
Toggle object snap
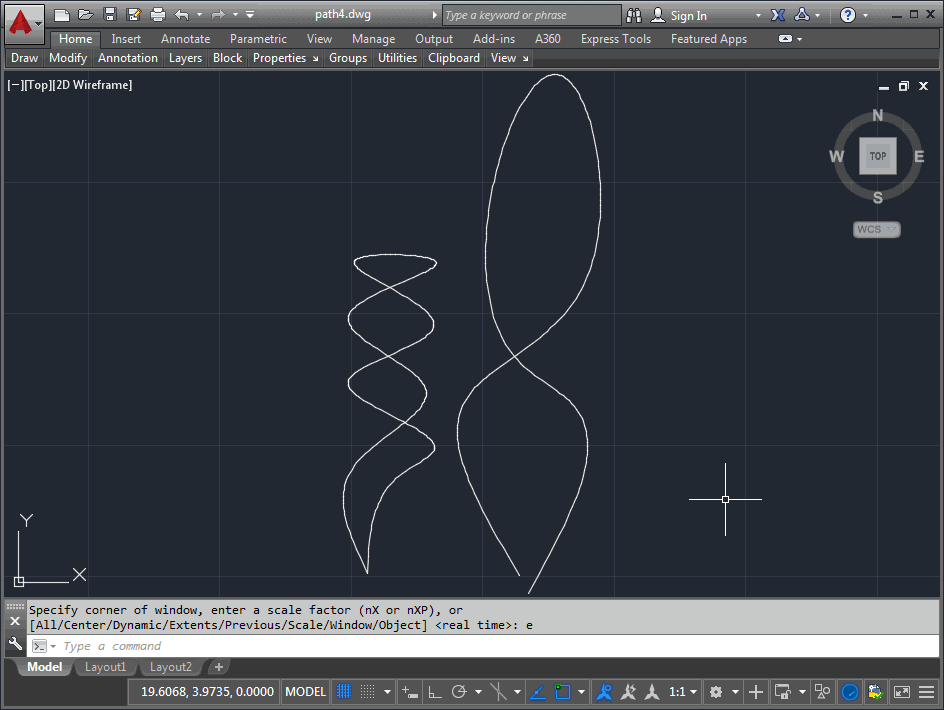pyautogui.click(x=560, y=691)
